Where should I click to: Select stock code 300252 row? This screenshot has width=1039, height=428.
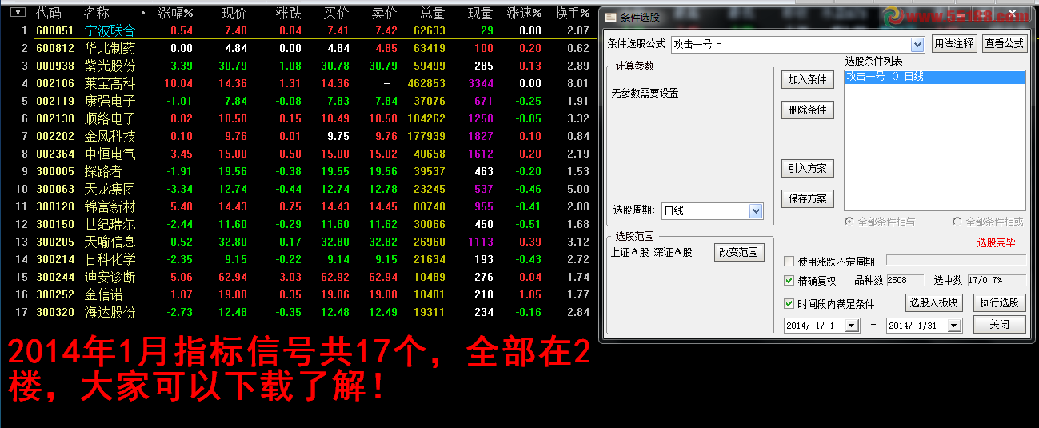coord(56,295)
